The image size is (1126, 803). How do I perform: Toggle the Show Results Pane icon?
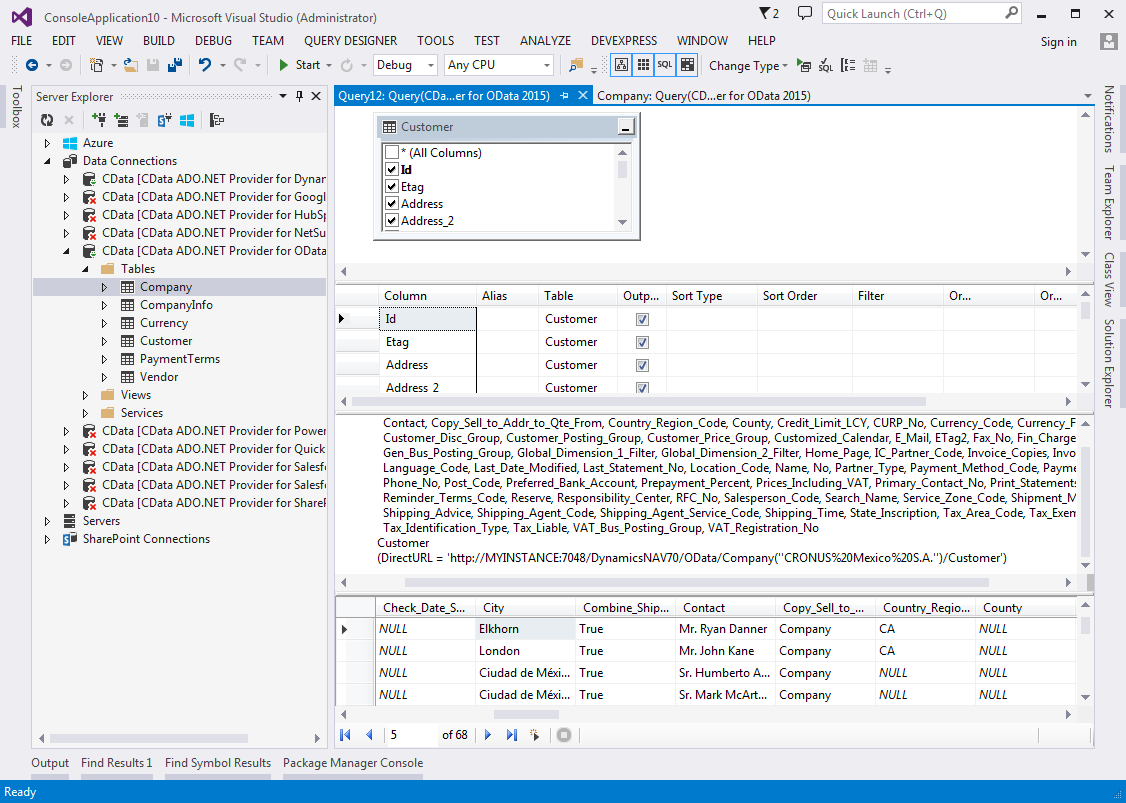687,65
